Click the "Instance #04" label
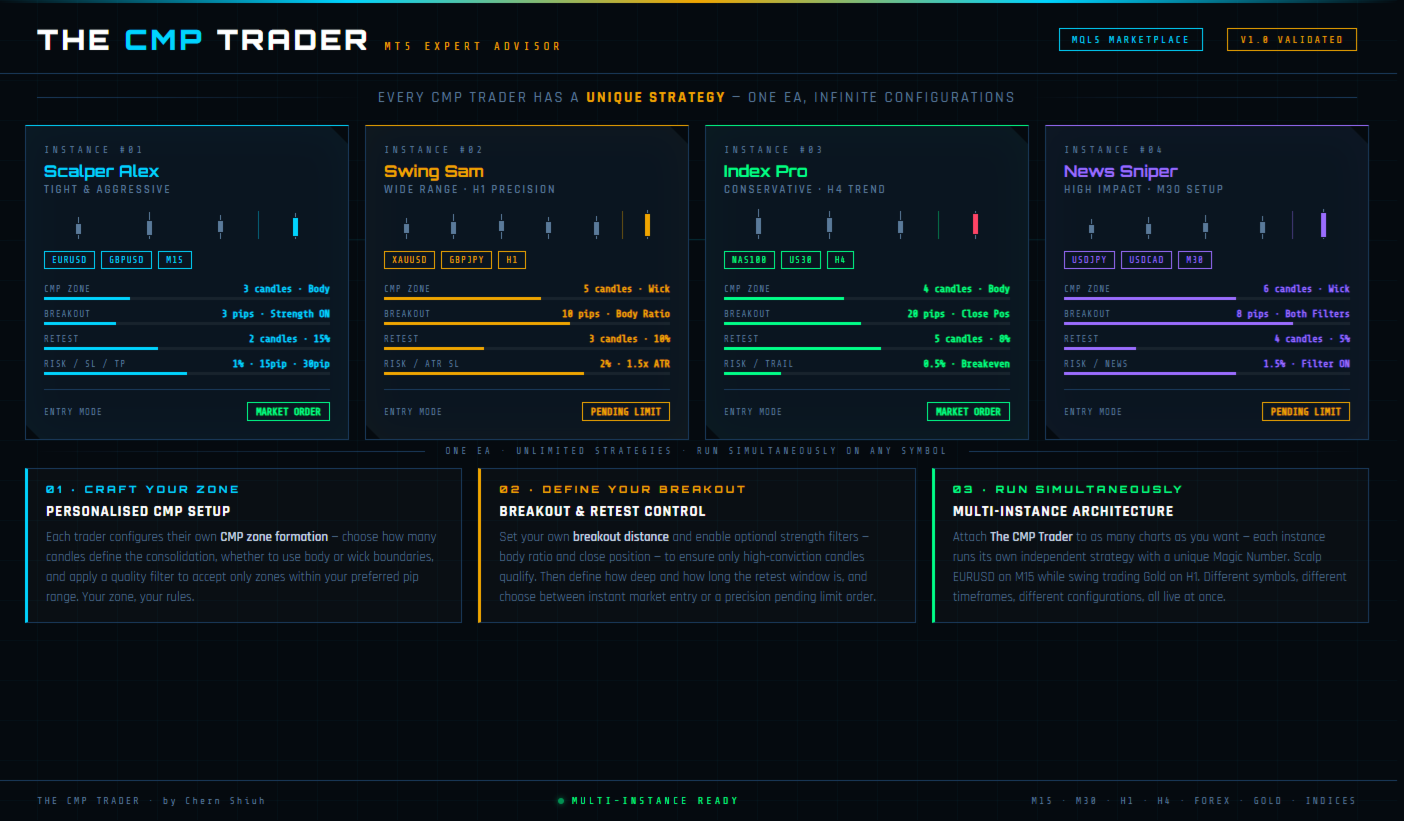Viewport: 1404px width, 821px height. (1114, 150)
